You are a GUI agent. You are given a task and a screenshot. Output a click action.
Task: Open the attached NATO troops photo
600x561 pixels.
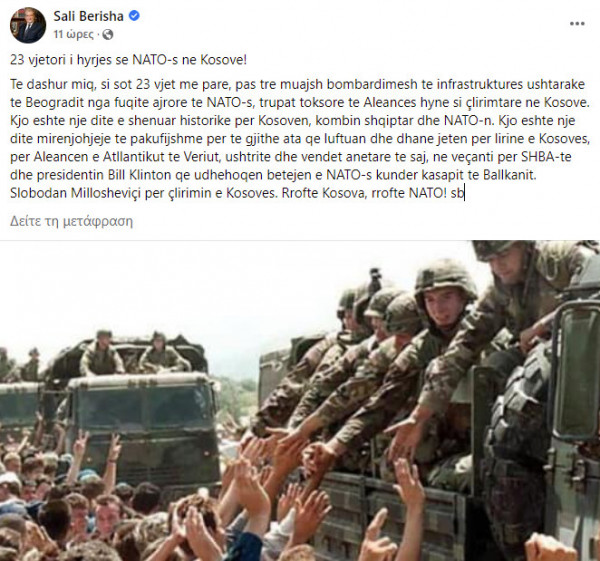300,400
